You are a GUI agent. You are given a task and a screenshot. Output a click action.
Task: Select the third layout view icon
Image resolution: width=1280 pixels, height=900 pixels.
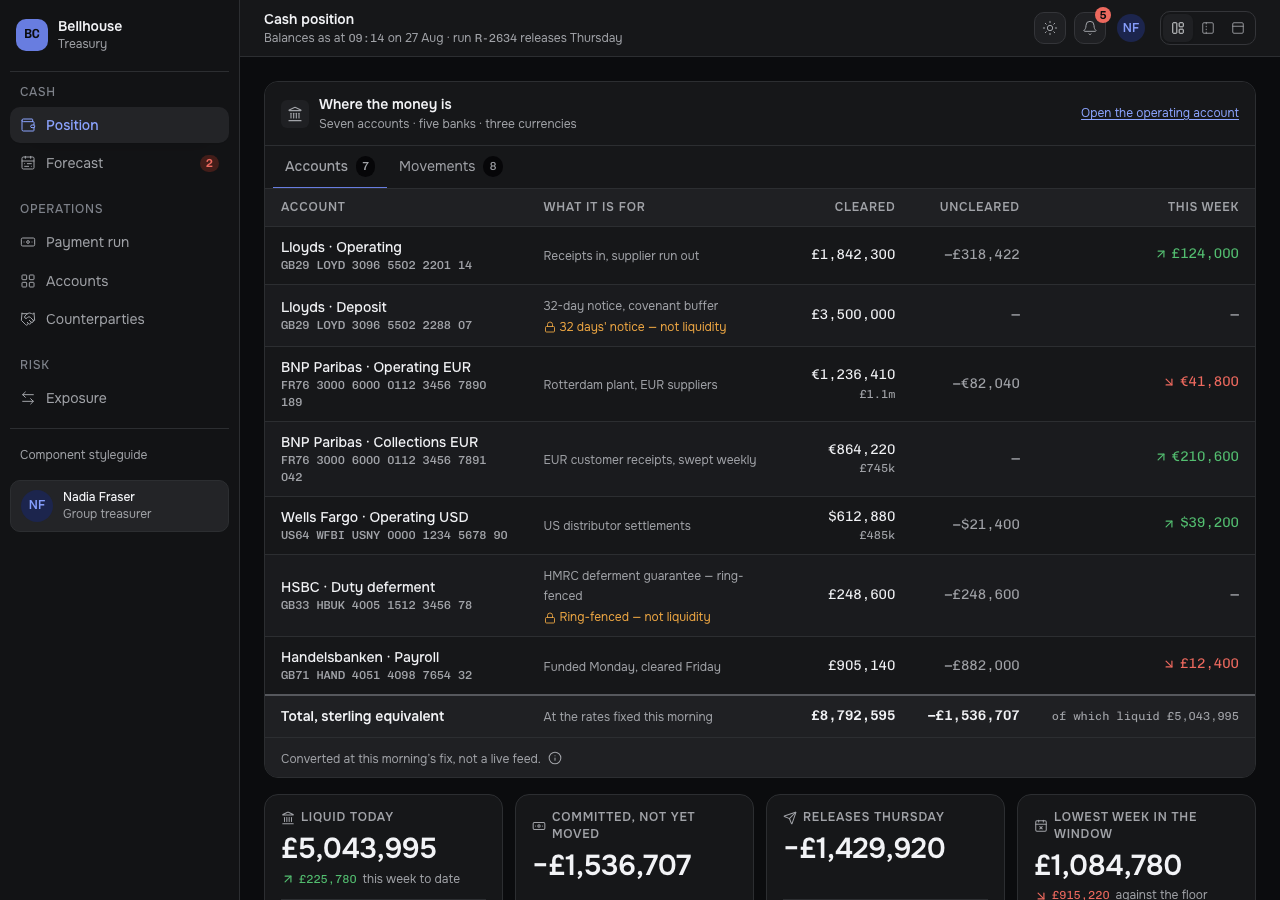pos(1238,28)
